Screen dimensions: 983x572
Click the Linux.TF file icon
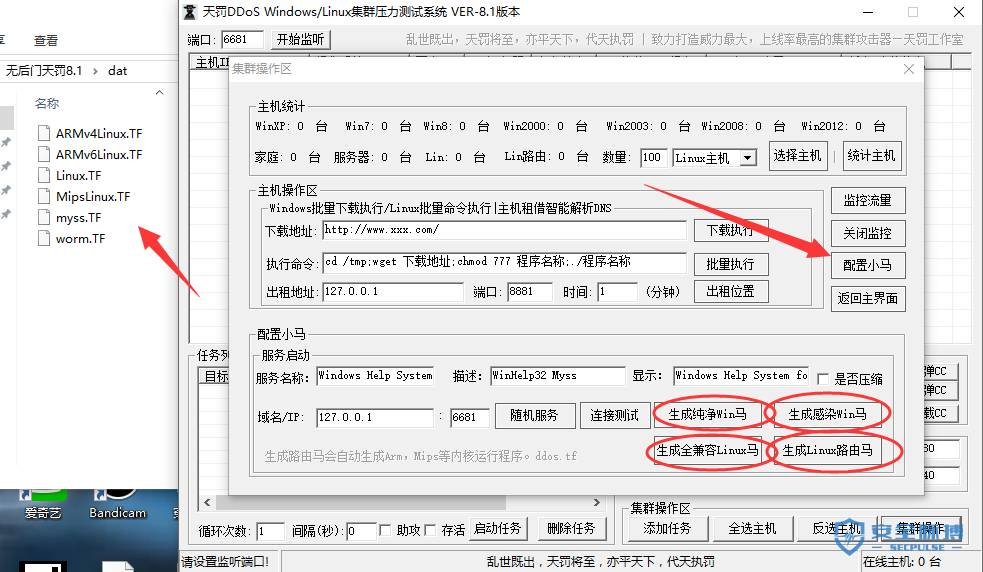click(44, 175)
